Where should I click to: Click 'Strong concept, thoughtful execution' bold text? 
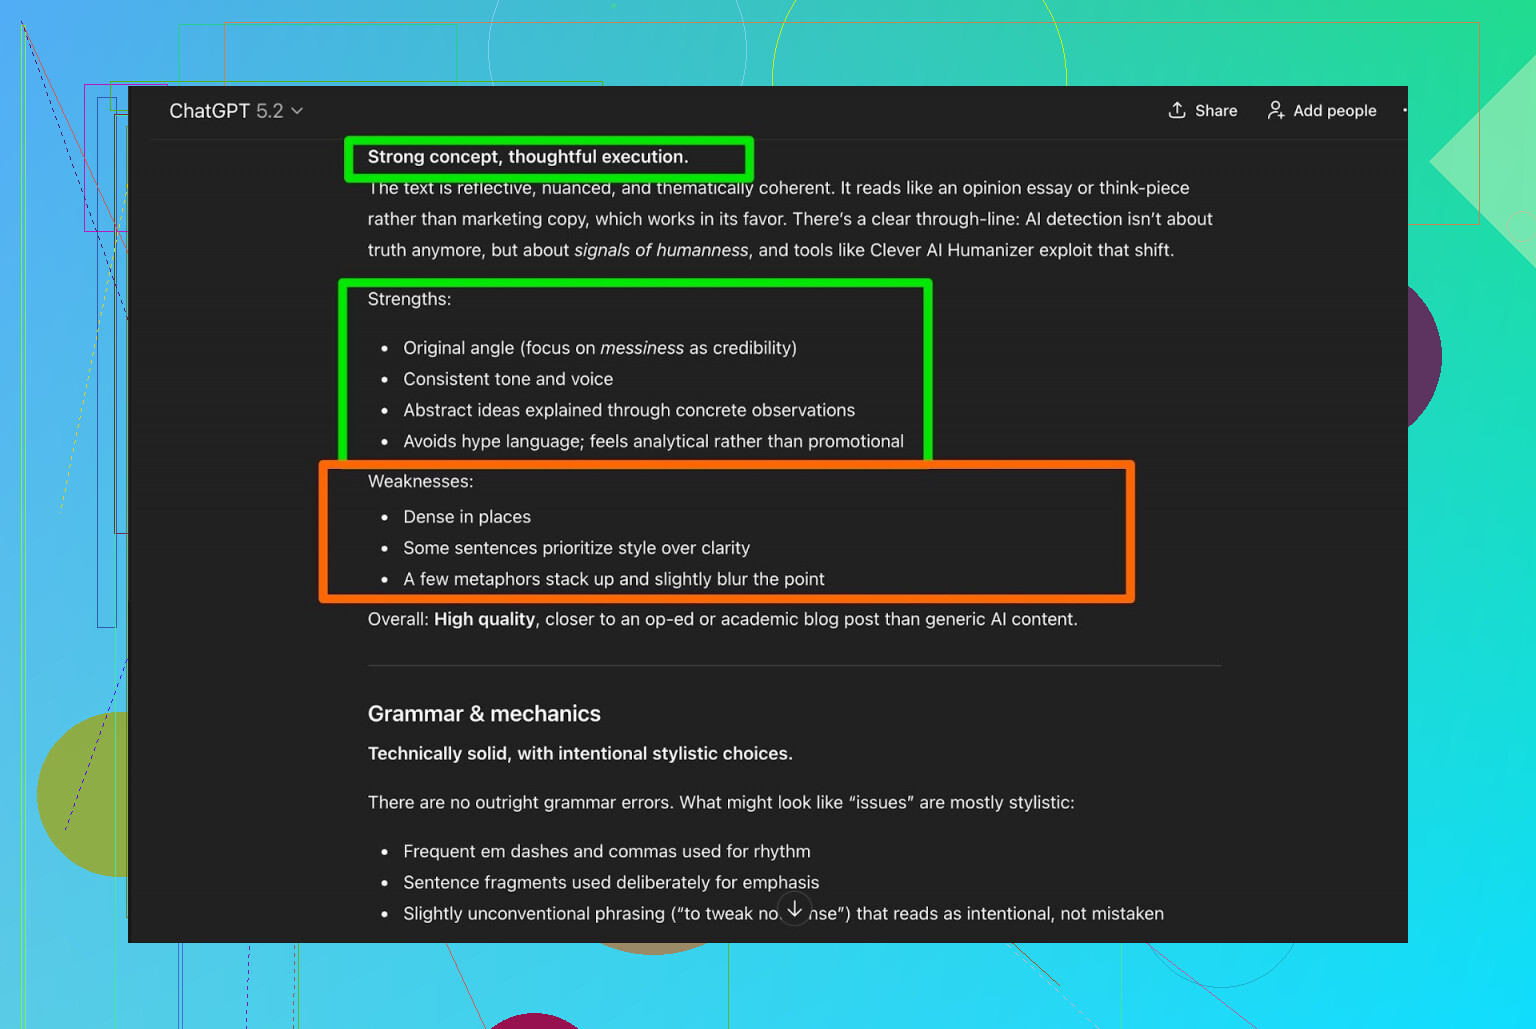click(528, 157)
